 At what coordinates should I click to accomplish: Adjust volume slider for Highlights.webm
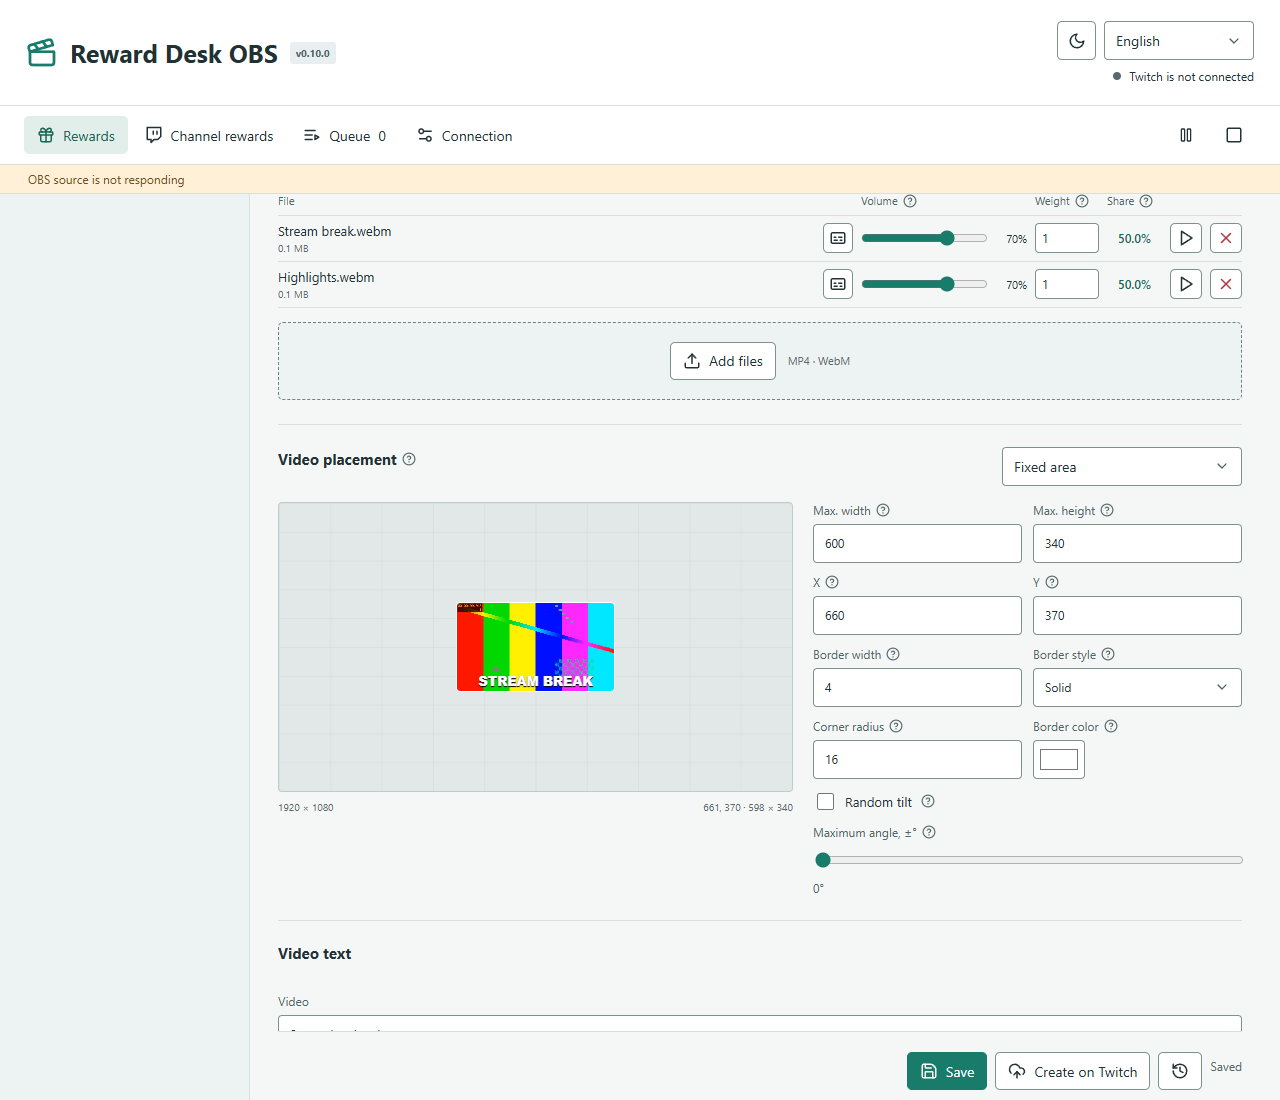click(924, 284)
